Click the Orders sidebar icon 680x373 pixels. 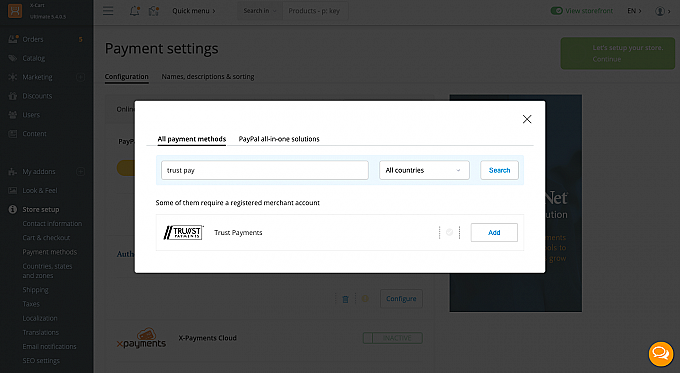tap(13, 39)
